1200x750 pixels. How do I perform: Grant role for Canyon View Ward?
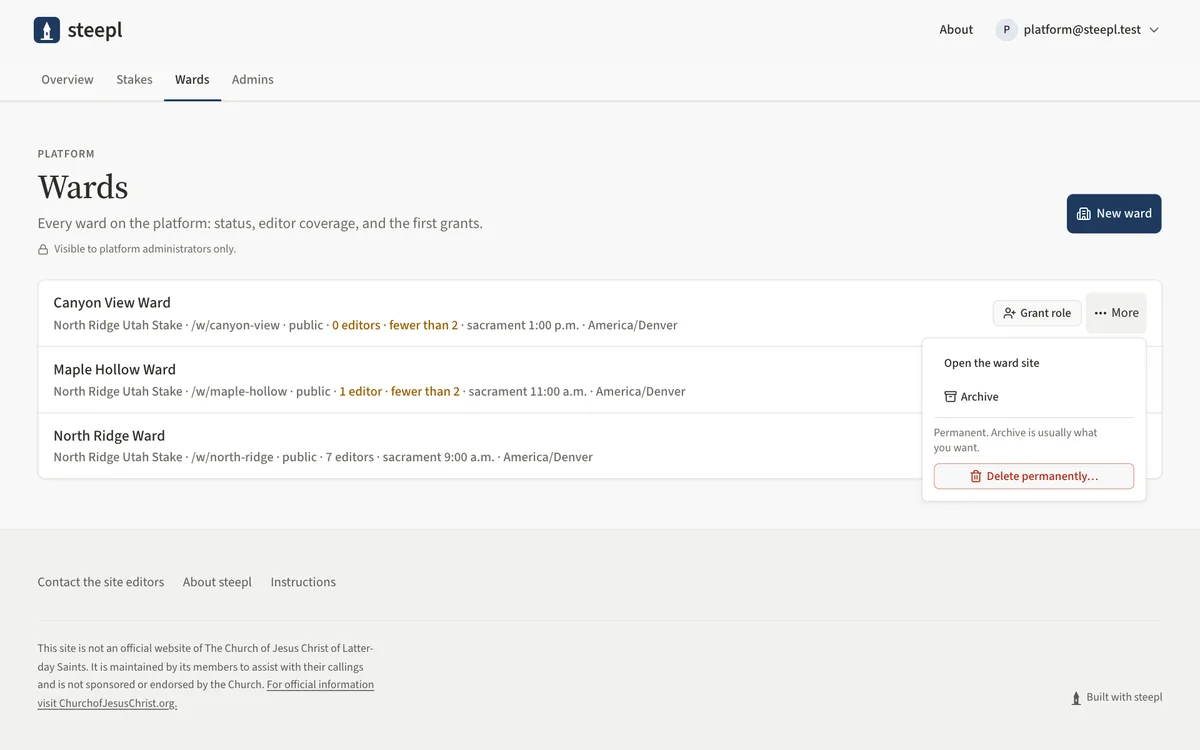[1037, 313]
